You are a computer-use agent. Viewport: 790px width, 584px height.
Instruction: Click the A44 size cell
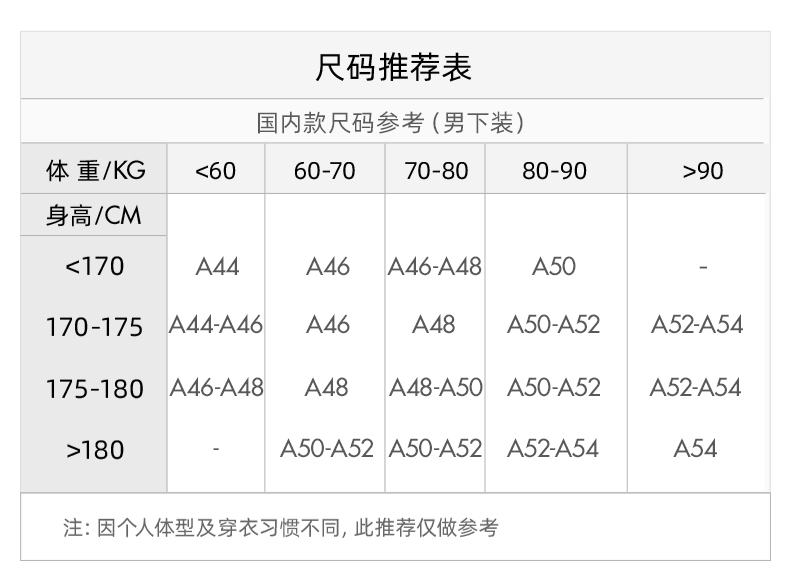pyautogui.click(x=217, y=267)
